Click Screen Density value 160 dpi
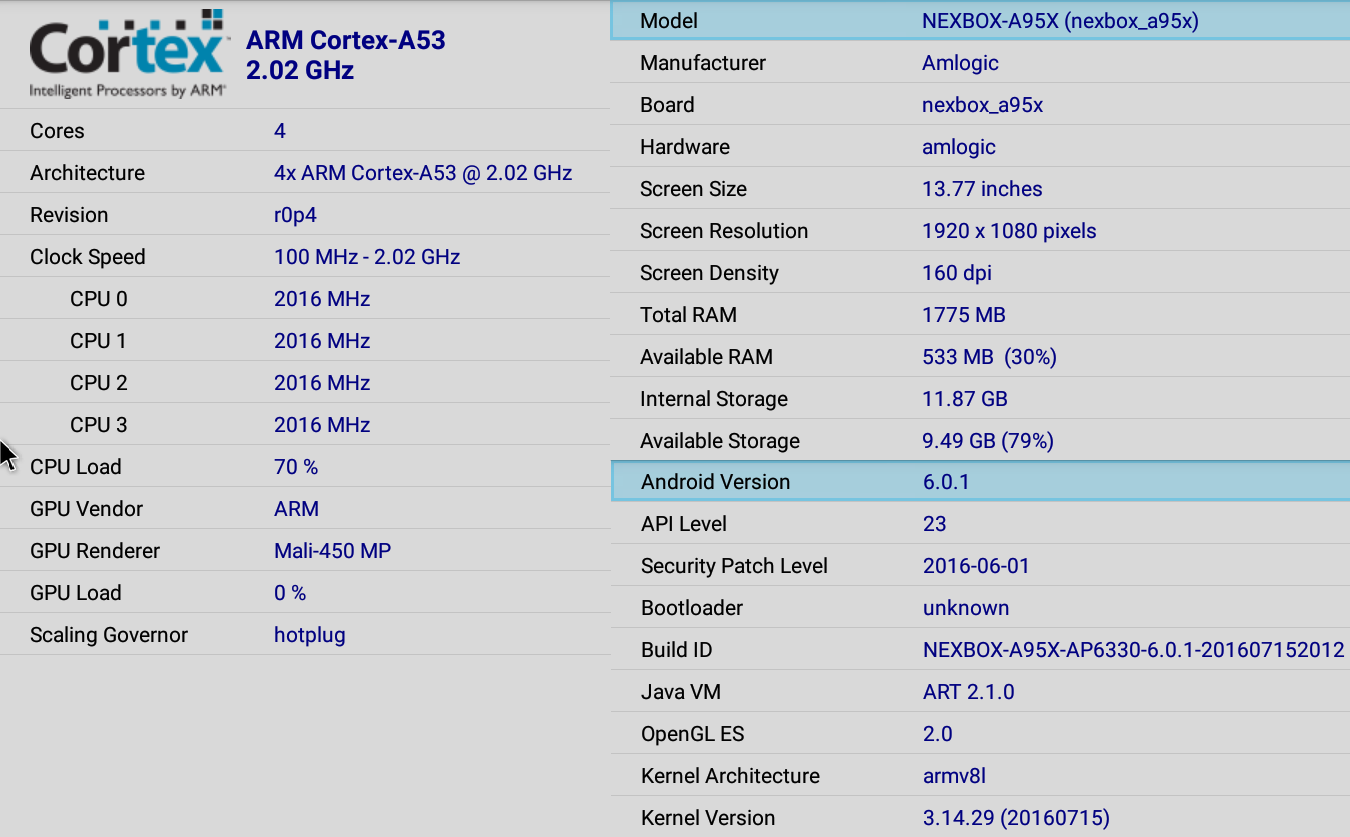Image resolution: width=1350 pixels, height=837 pixels. (957, 273)
